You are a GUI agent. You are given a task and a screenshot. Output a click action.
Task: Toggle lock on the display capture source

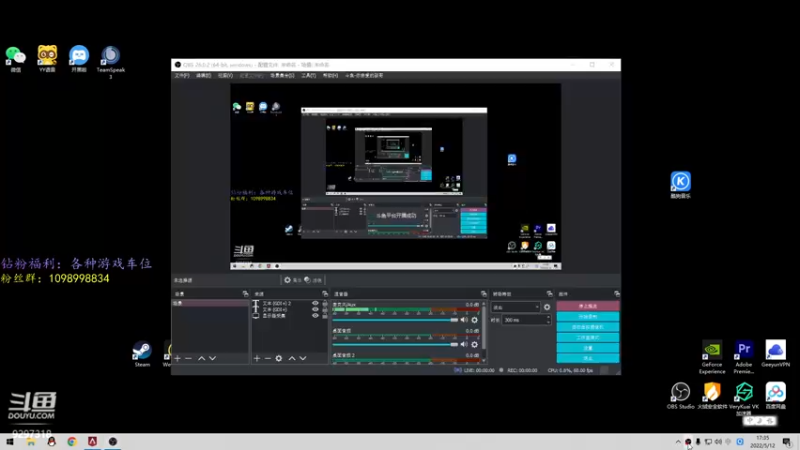[x=324, y=315]
